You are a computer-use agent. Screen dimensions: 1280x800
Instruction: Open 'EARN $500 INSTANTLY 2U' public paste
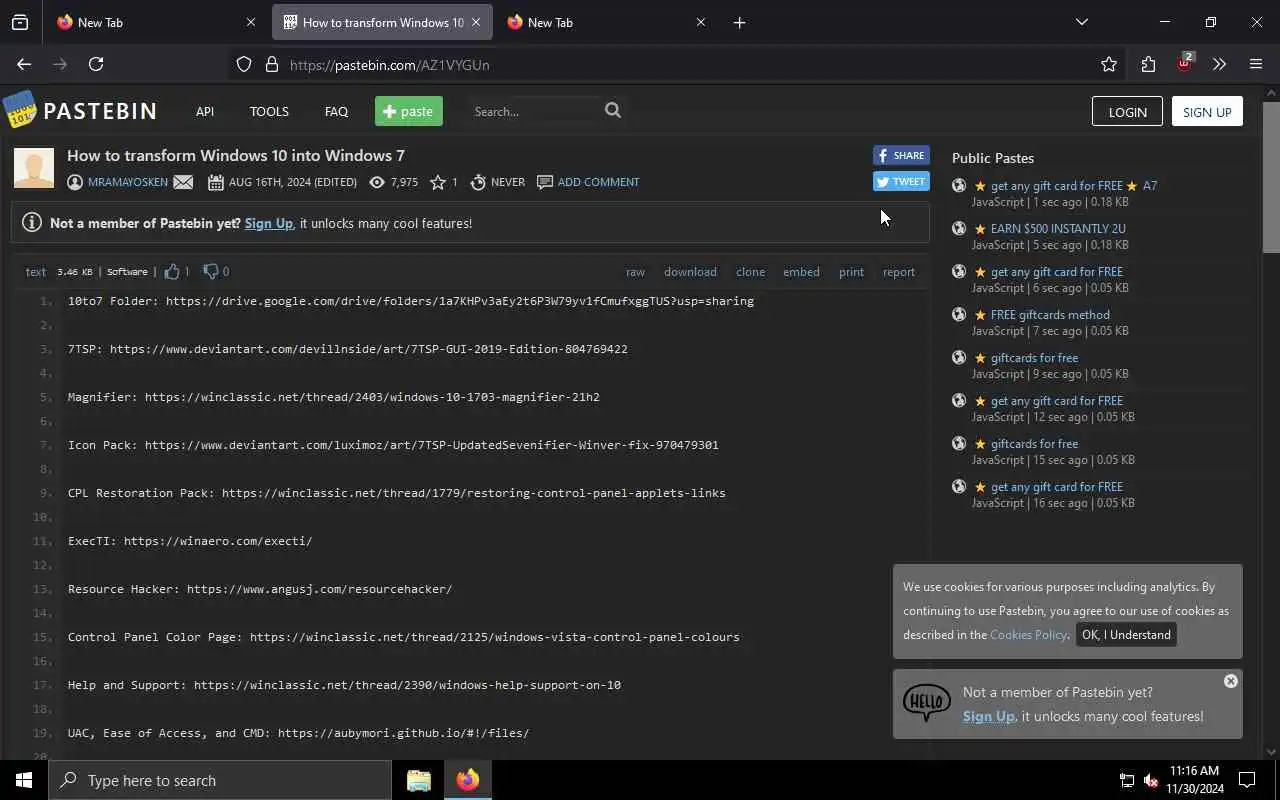(x=1058, y=228)
